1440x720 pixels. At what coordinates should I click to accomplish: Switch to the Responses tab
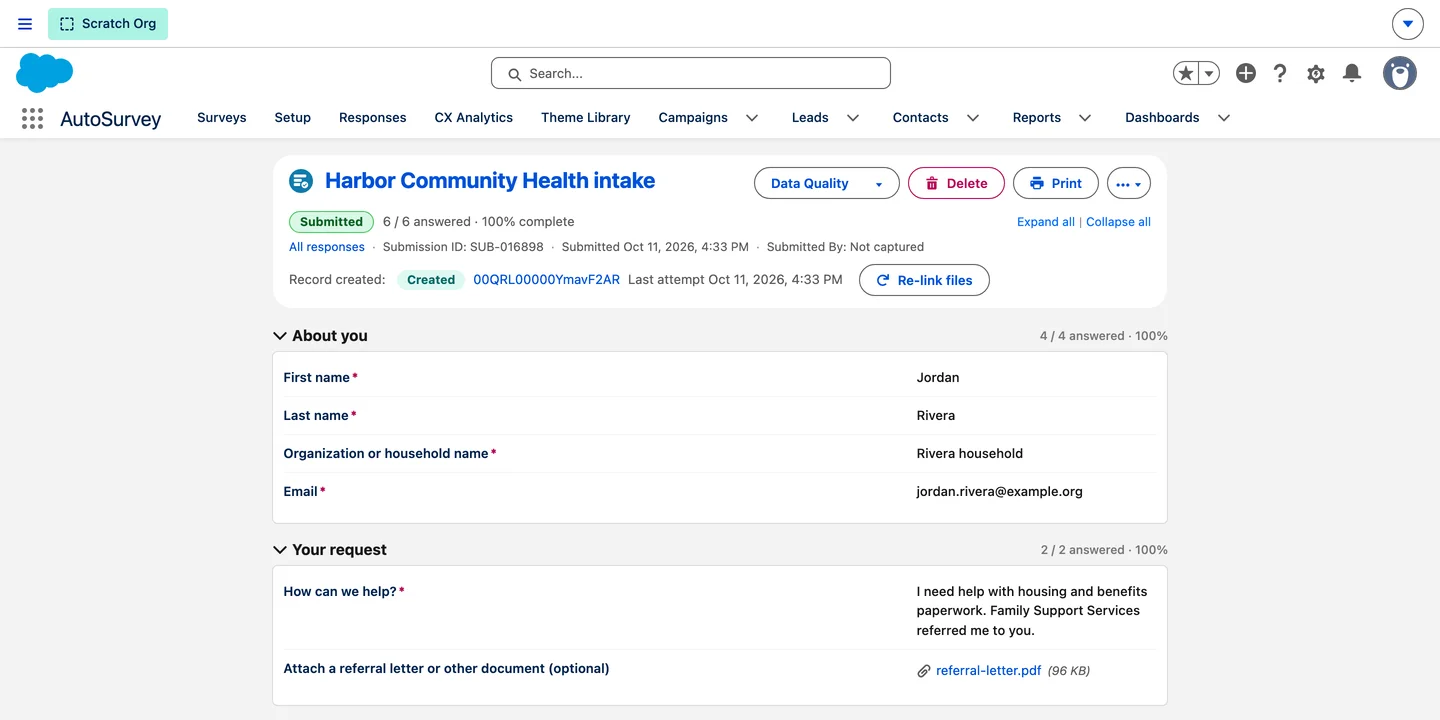coord(373,118)
